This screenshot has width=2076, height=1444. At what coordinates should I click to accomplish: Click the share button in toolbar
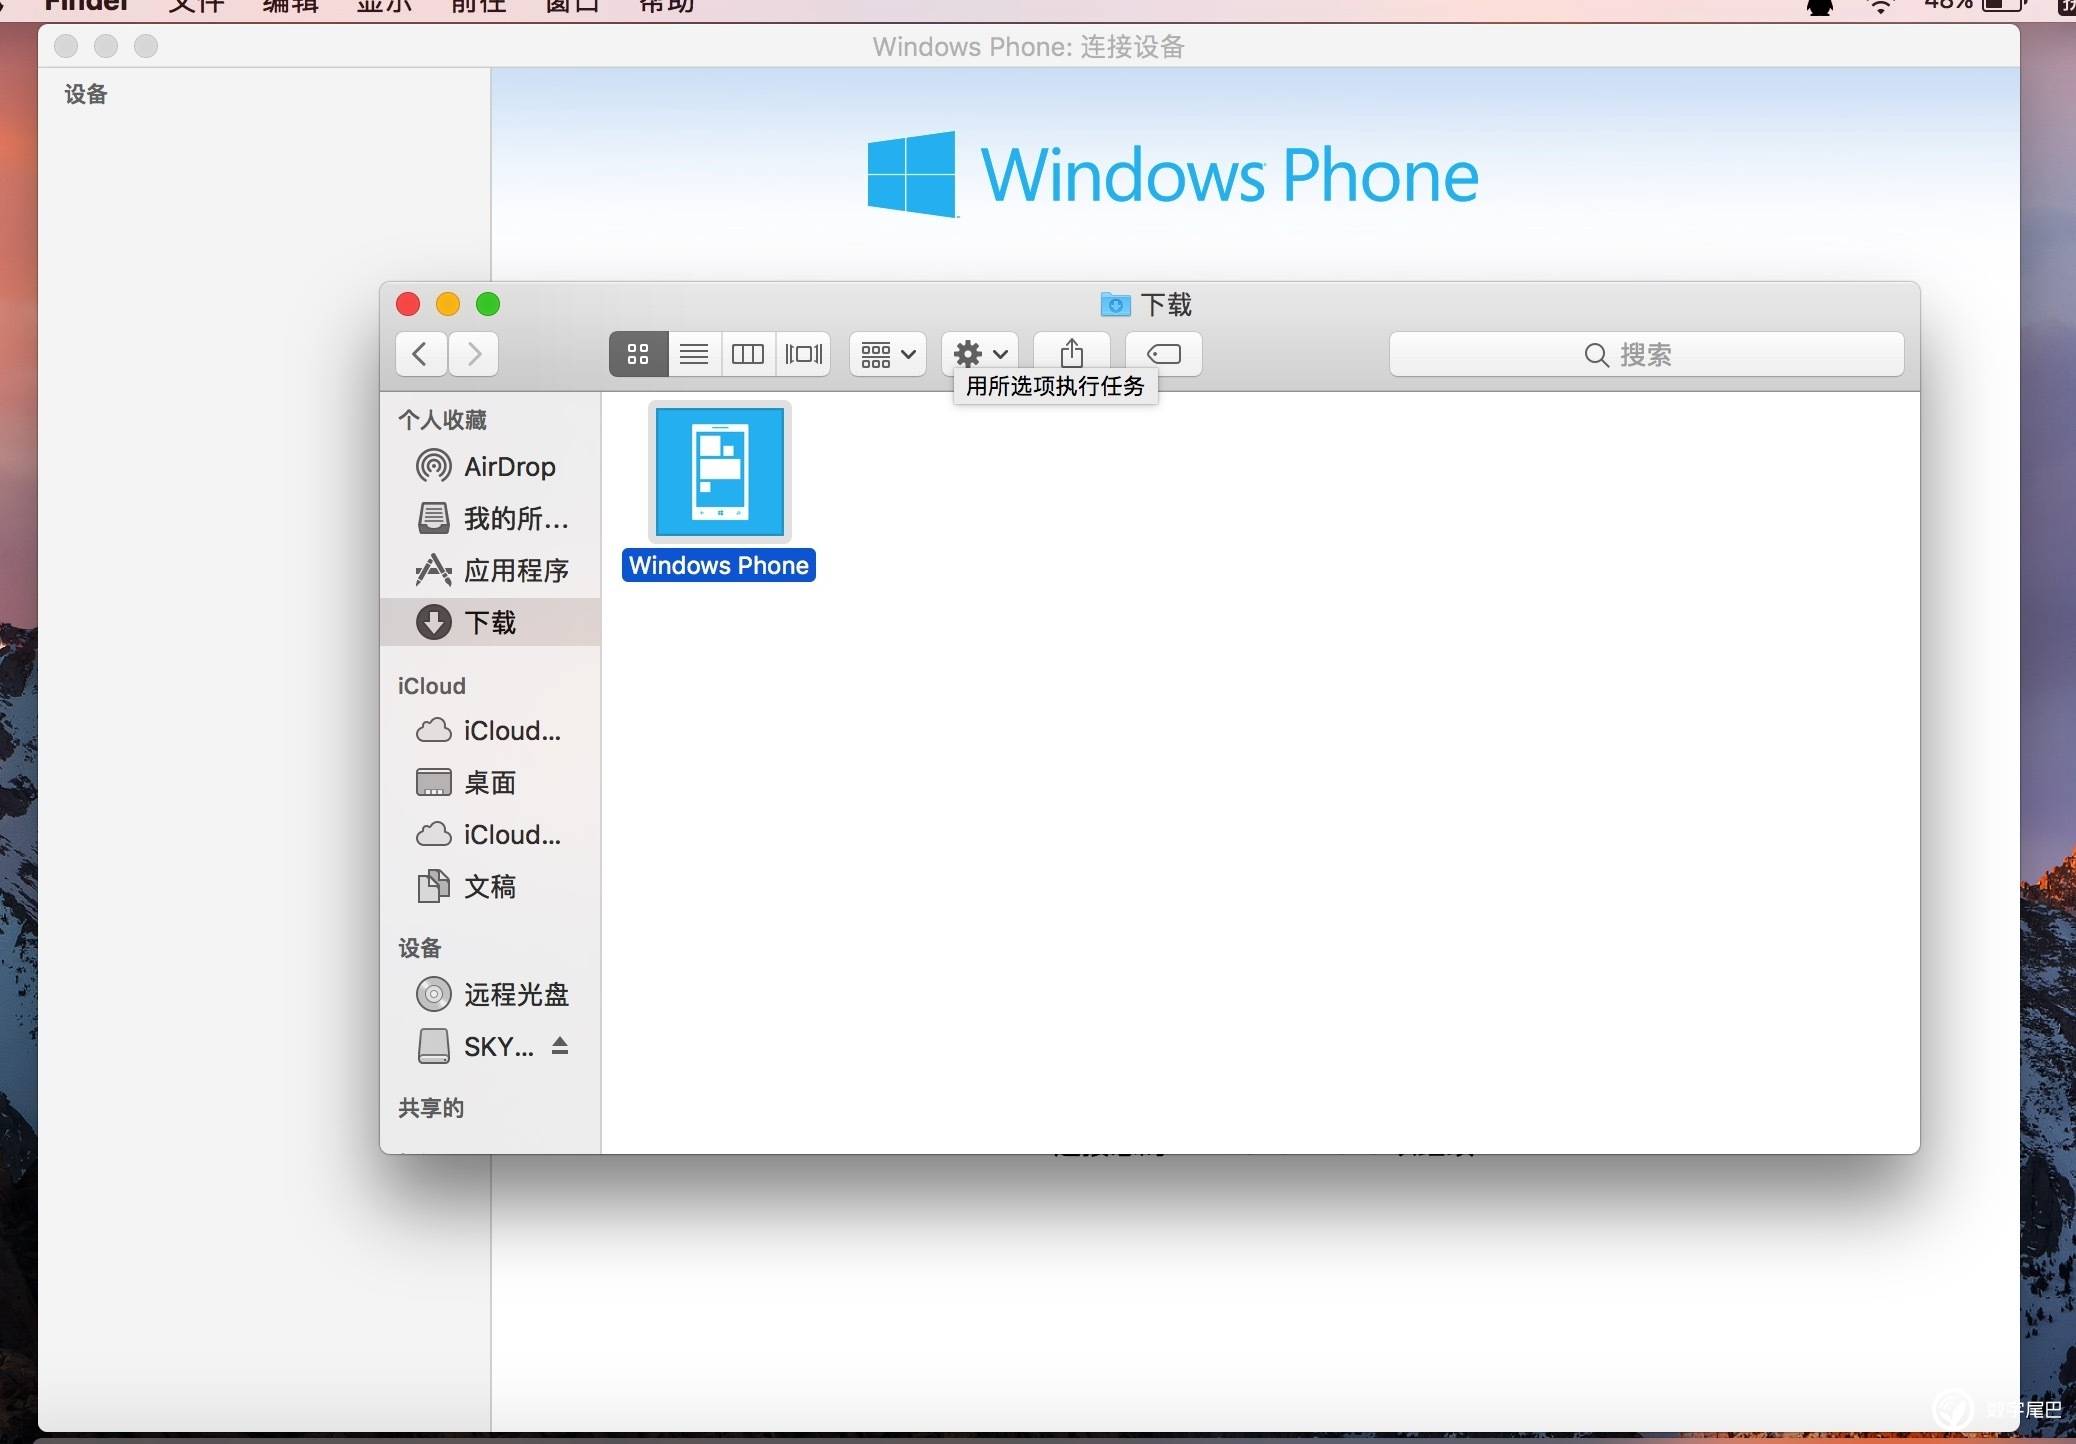tap(1071, 354)
